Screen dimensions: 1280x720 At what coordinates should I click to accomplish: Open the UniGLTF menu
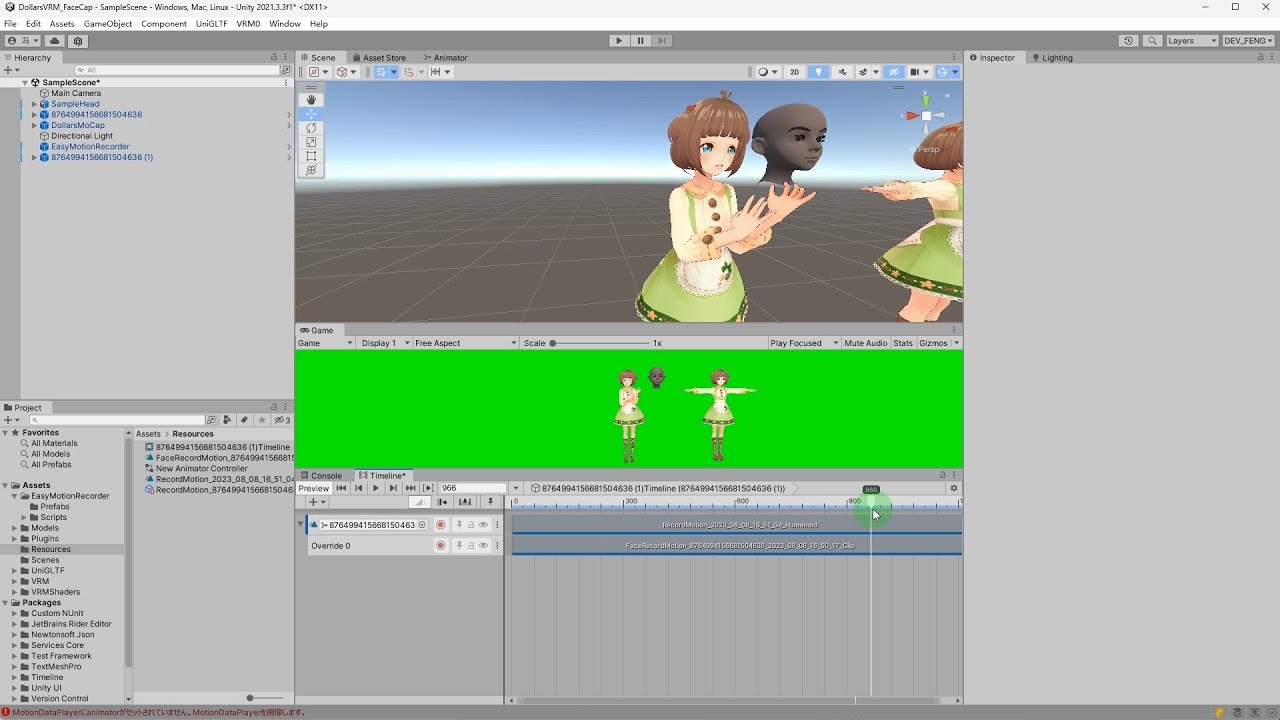pyautogui.click(x=211, y=24)
